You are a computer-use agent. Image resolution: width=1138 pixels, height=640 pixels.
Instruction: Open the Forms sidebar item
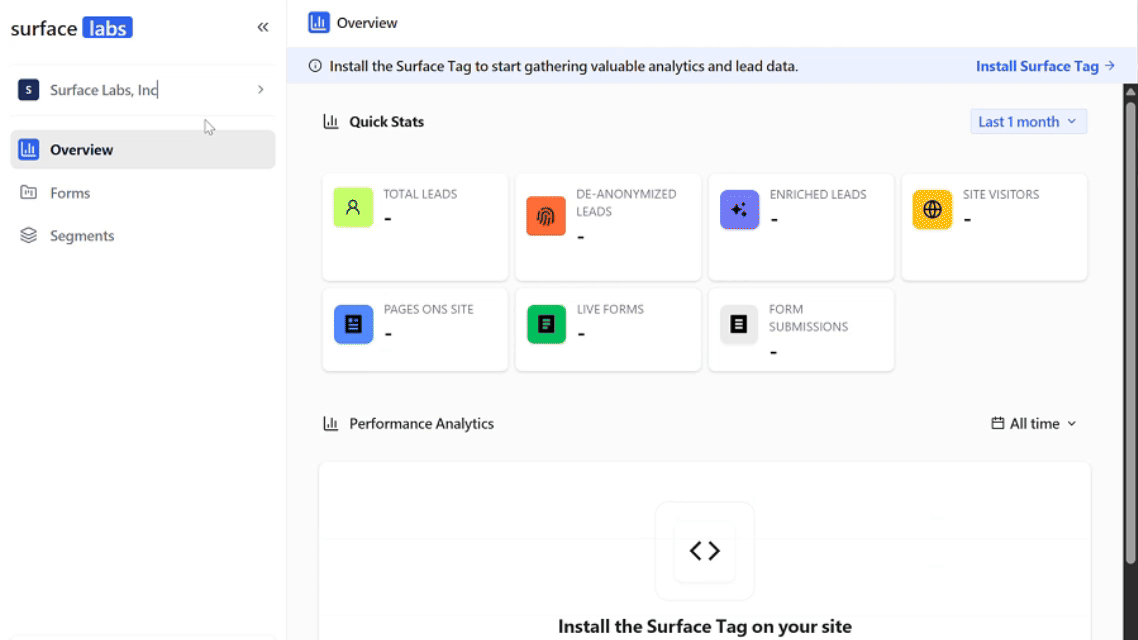coord(70,193)
